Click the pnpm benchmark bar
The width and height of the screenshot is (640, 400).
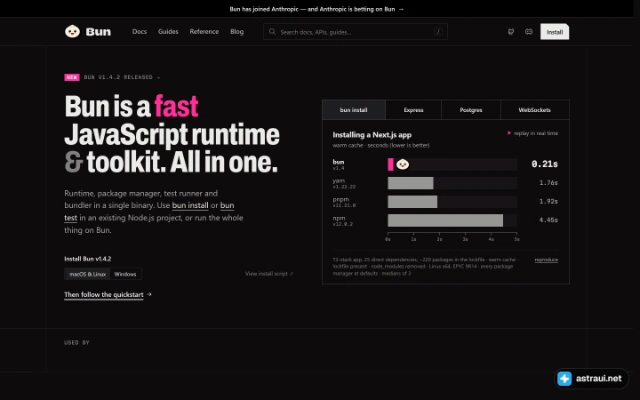point(412,202)
